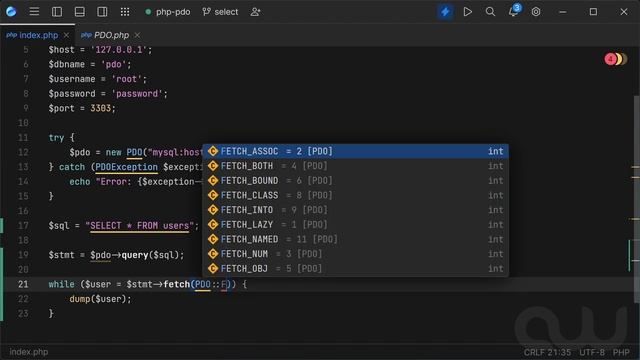This screenshot has width=640, height=360.
Task: Close the PDO.php tab
Action: click(x=137, y=36)
